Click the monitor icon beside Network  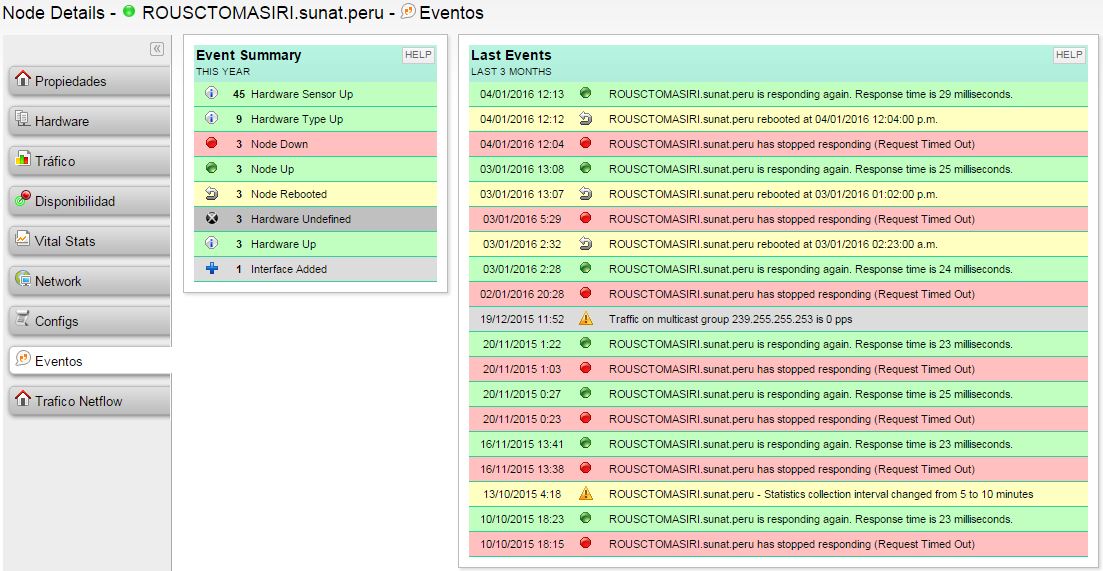pyautogui.click(x=23, y=279)
